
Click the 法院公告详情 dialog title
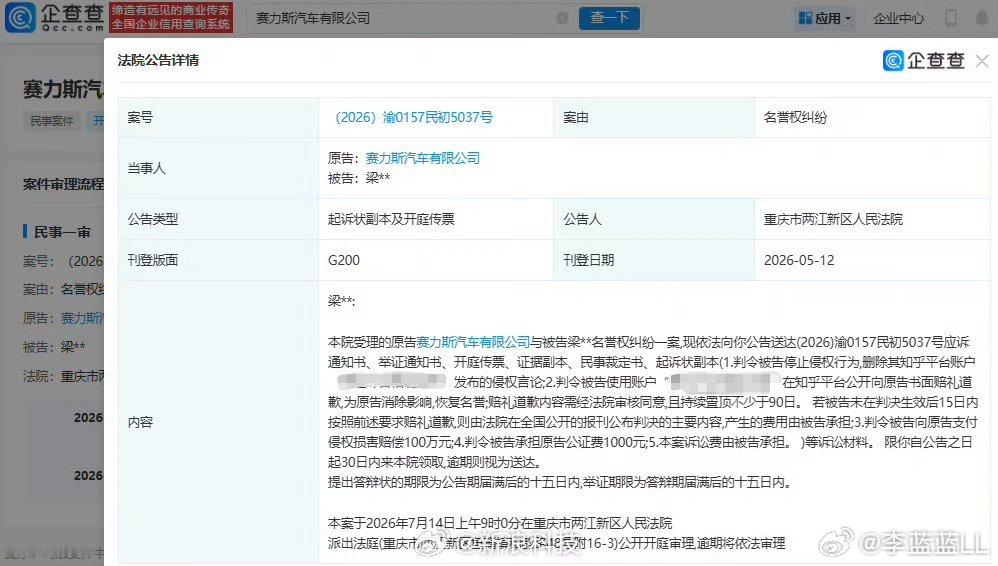click(158, 60)
